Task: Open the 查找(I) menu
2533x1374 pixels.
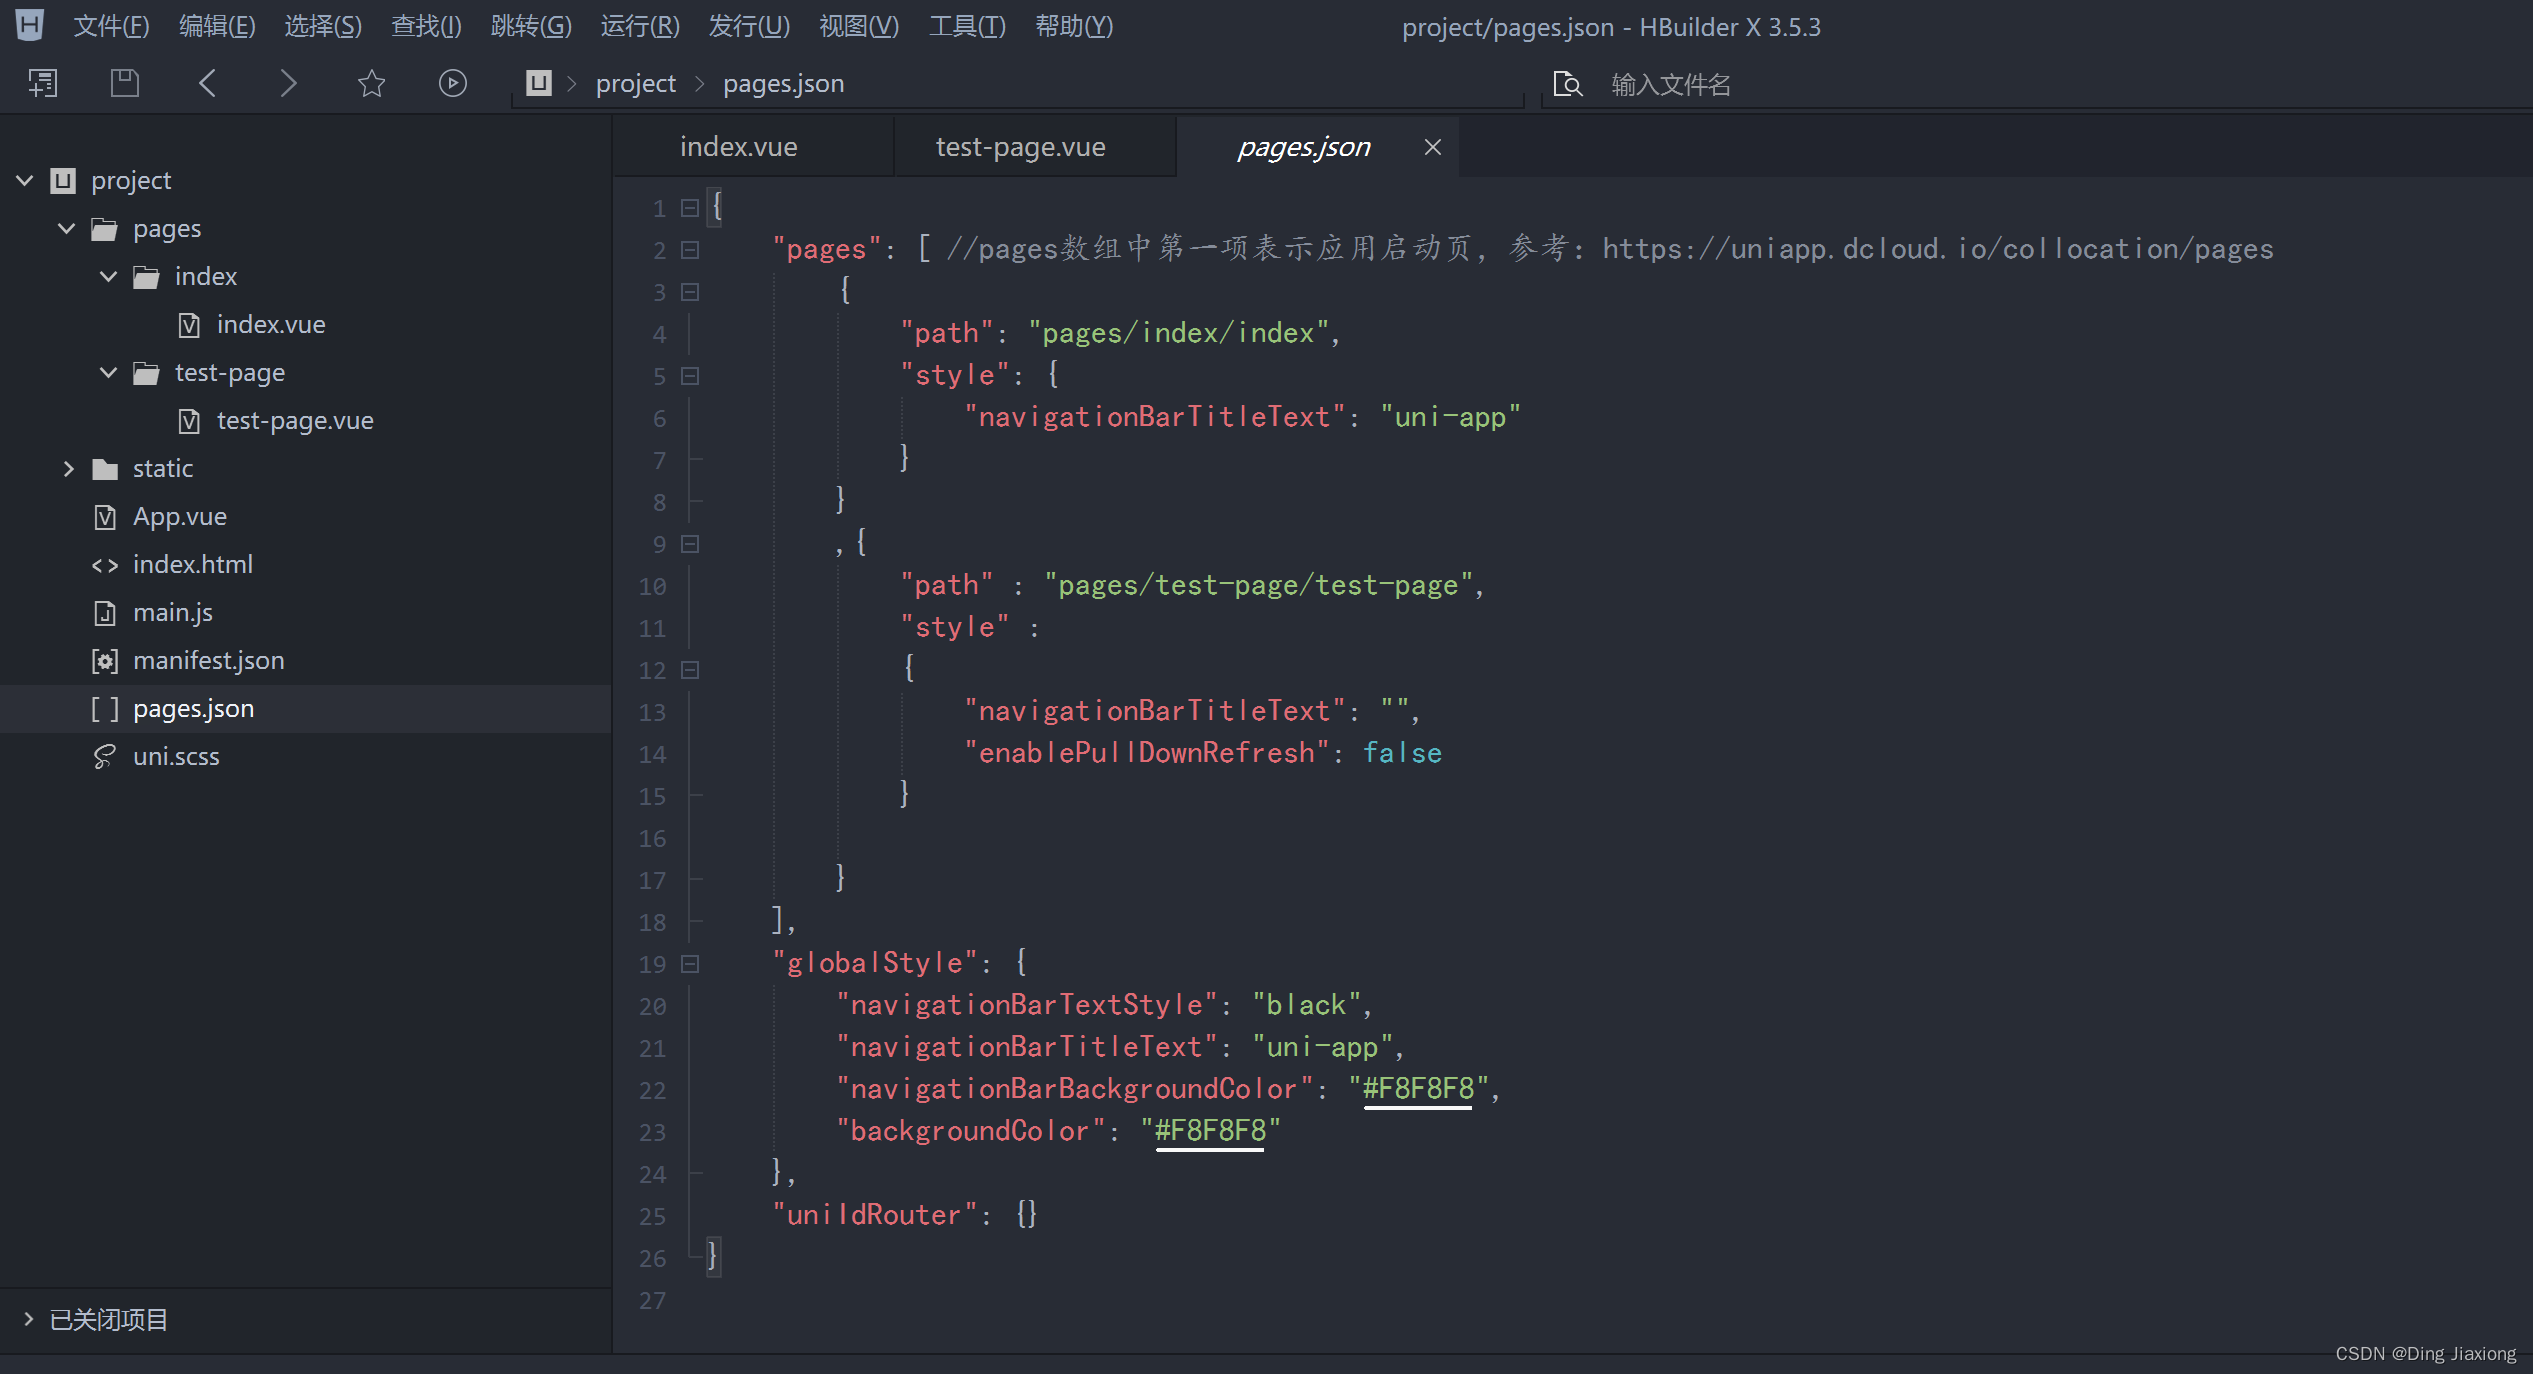Action: coord(427,26)
